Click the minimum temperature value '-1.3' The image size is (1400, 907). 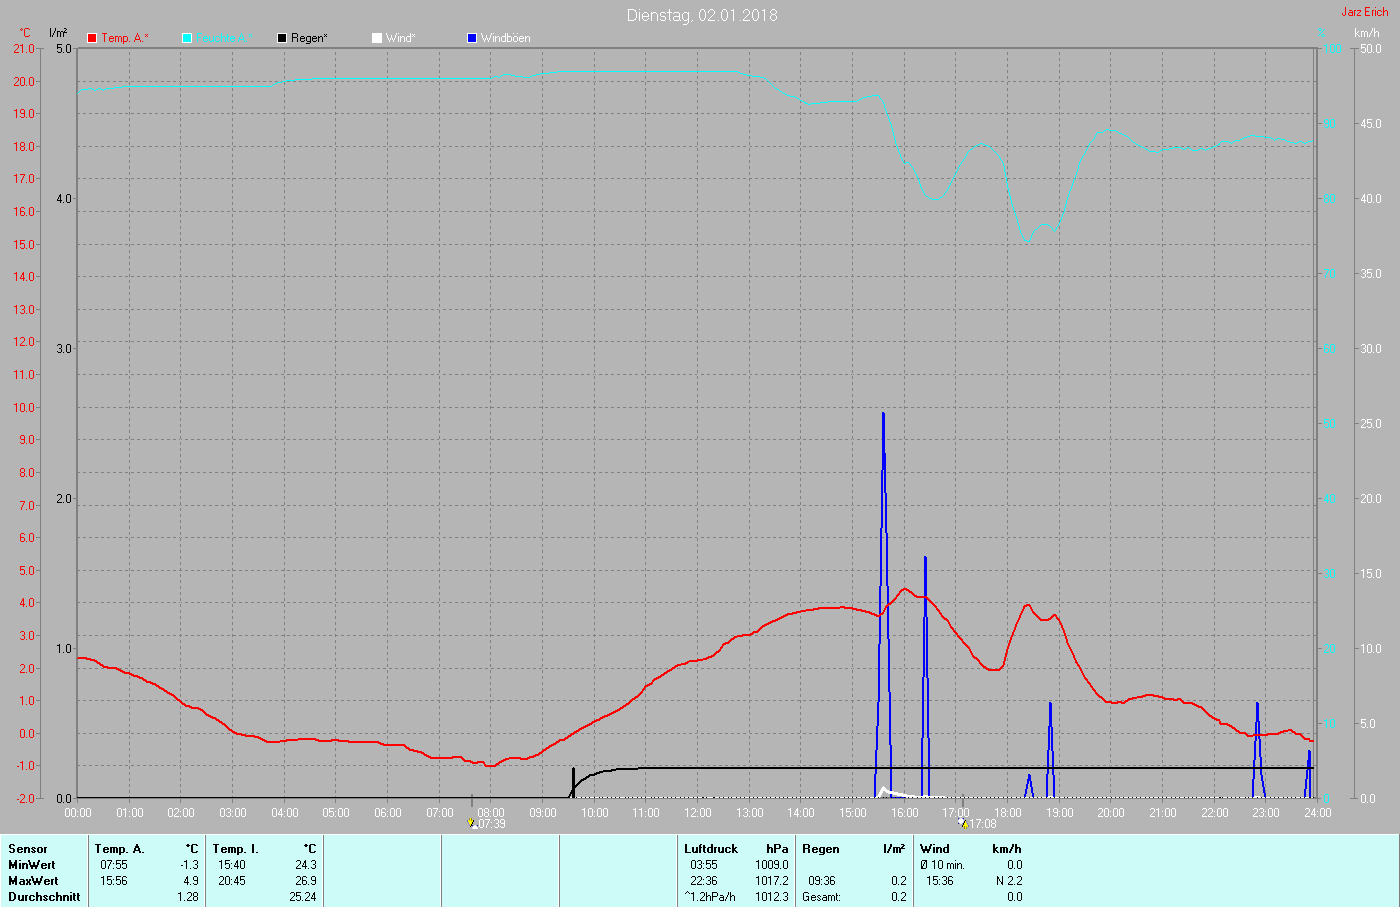(189, 865)
